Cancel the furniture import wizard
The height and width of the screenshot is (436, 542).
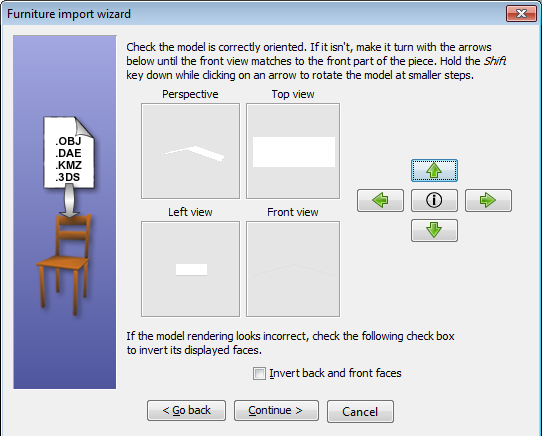click(360, 411)
